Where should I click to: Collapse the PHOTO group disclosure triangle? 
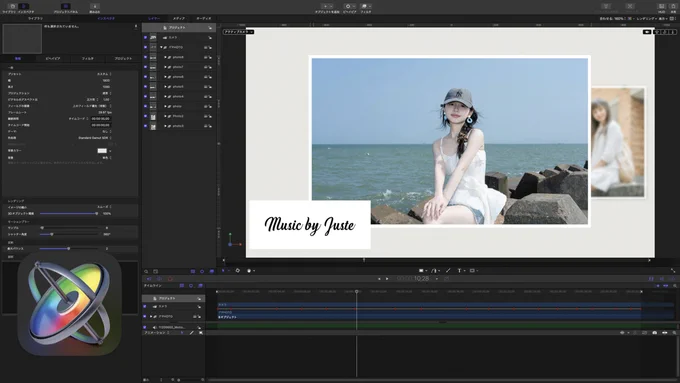[161, 47]
